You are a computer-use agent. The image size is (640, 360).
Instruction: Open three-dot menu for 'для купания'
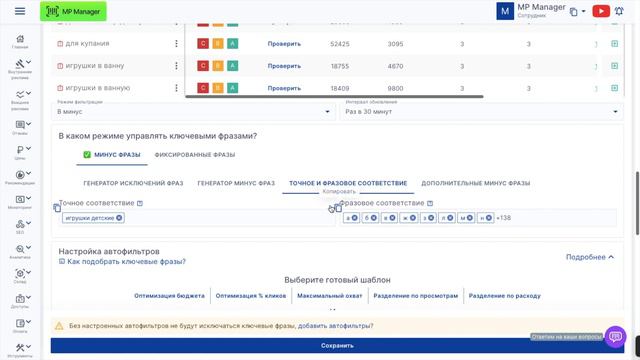[176, 43]
